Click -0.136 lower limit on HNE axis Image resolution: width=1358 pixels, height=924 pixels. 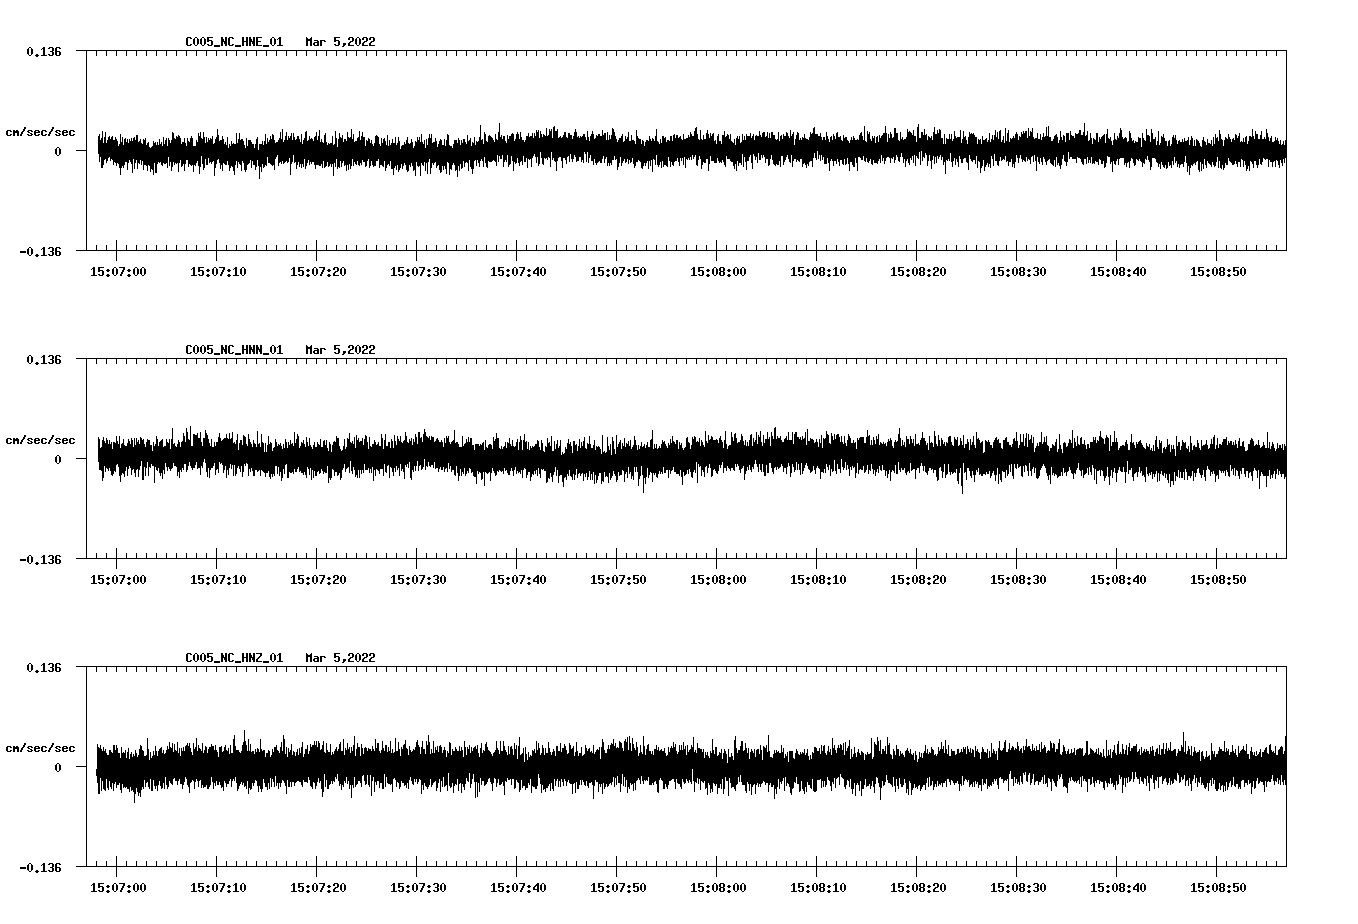pyautogui.click(x=40, y=251)
